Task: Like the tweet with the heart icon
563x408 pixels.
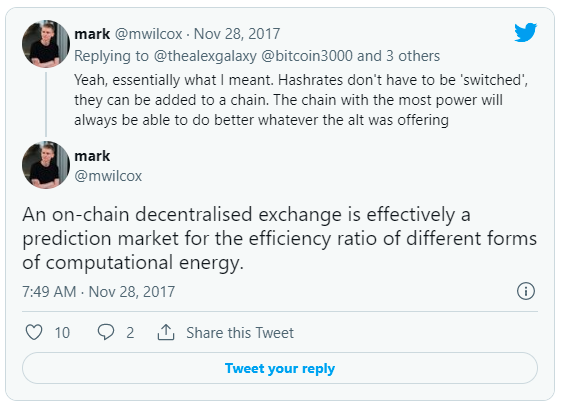Action: click(x=34, y=332)
